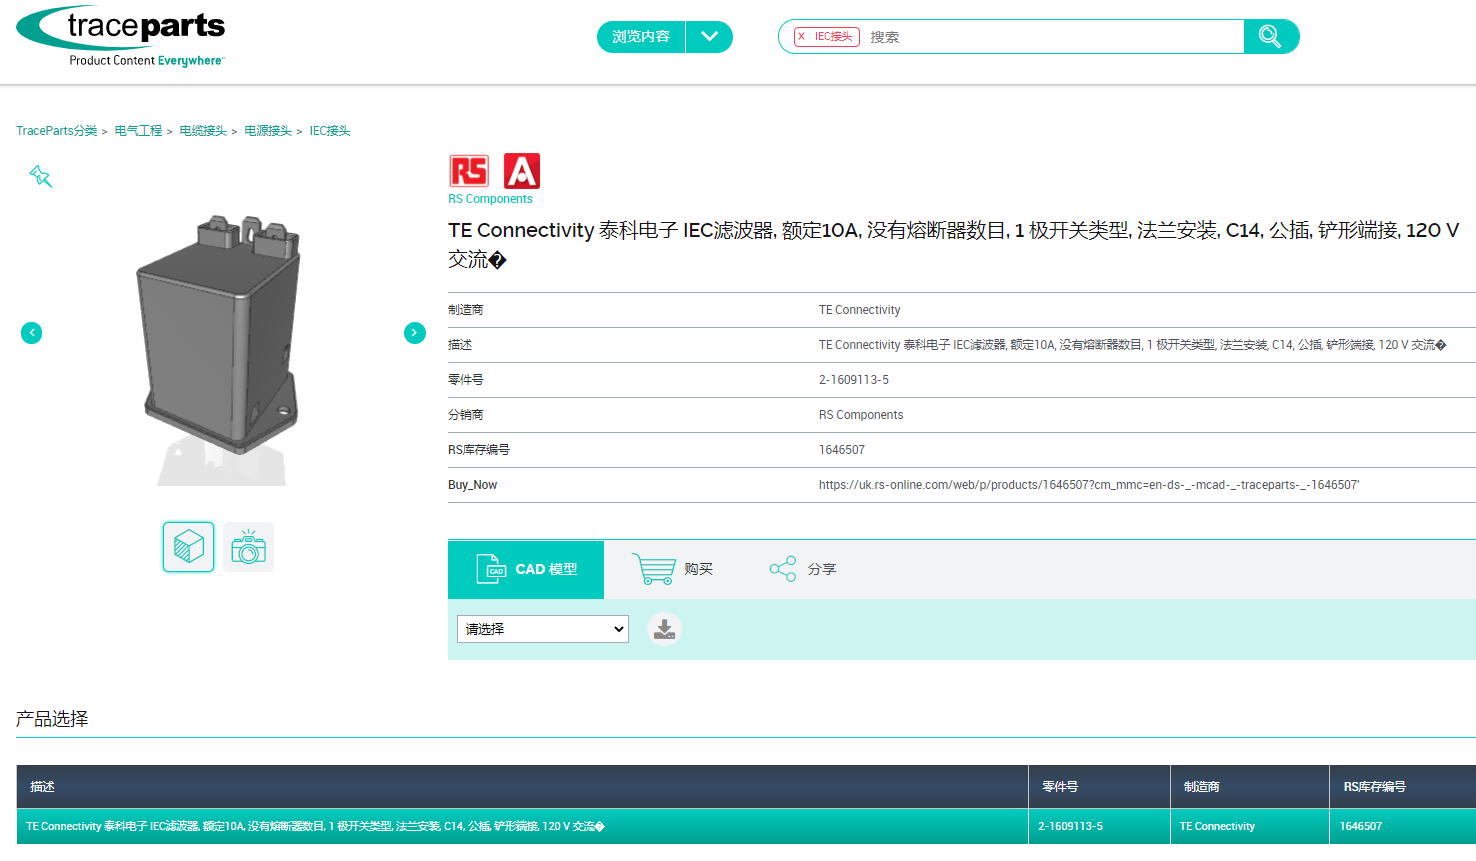The image size is (1476, 861).
Task: Open the 分享 share tab
Action: (803, 570)
